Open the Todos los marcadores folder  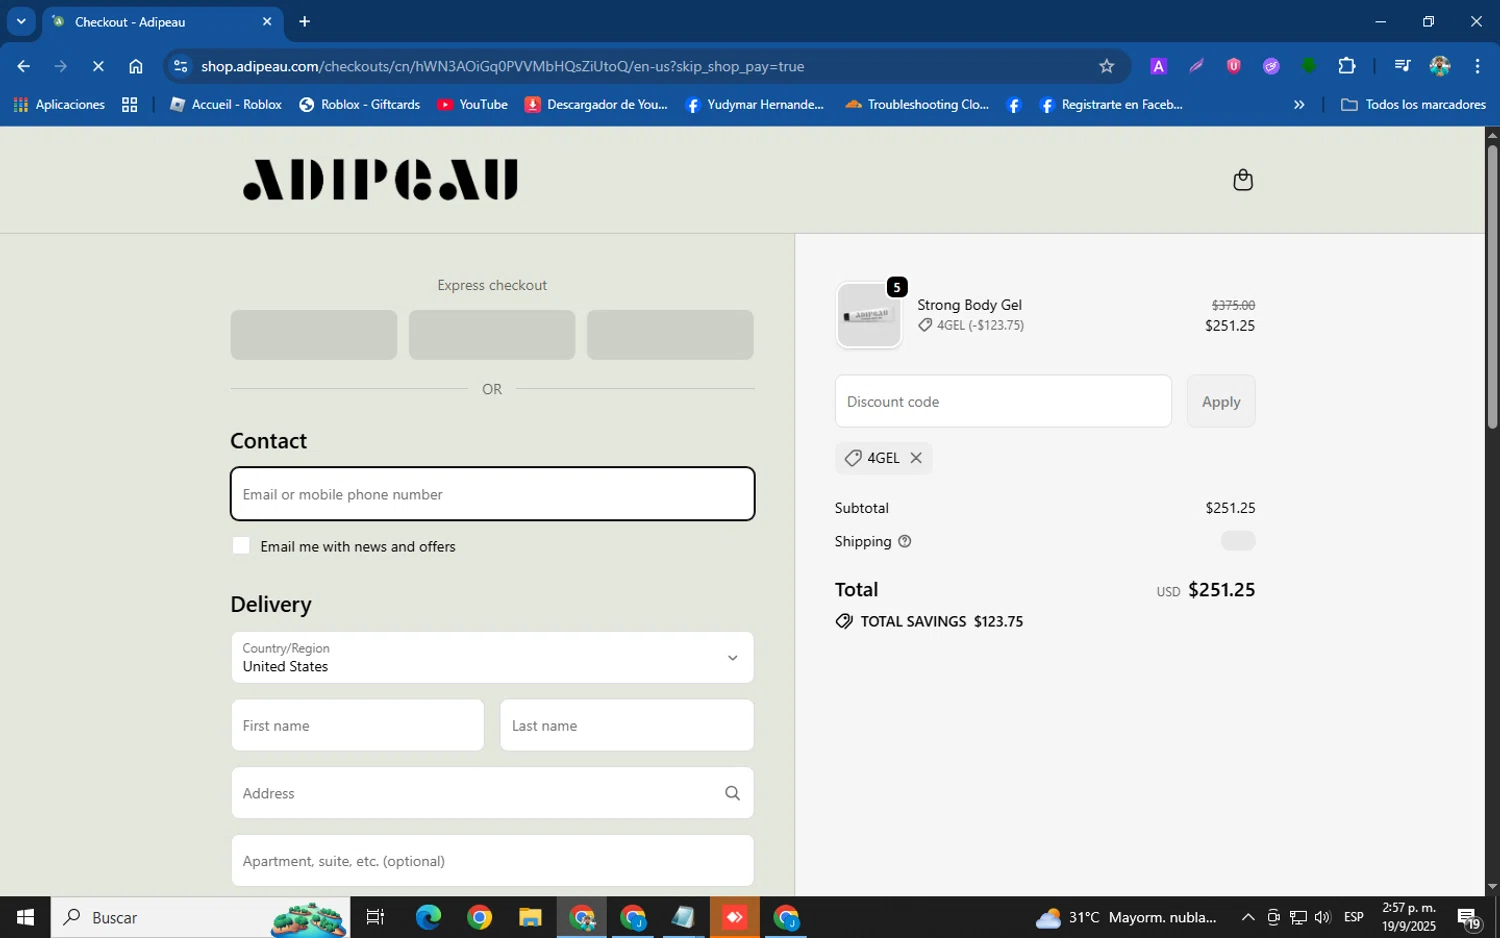coord(1413,104)
